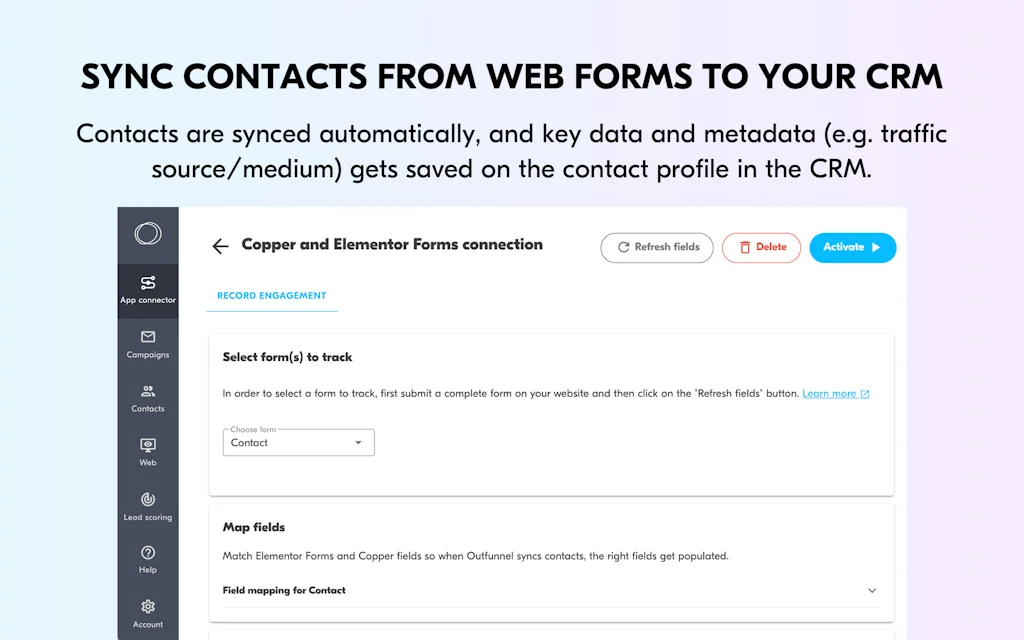Switch to the Record Engagement tab
1024x640 pixels.
tap(271, 295)
